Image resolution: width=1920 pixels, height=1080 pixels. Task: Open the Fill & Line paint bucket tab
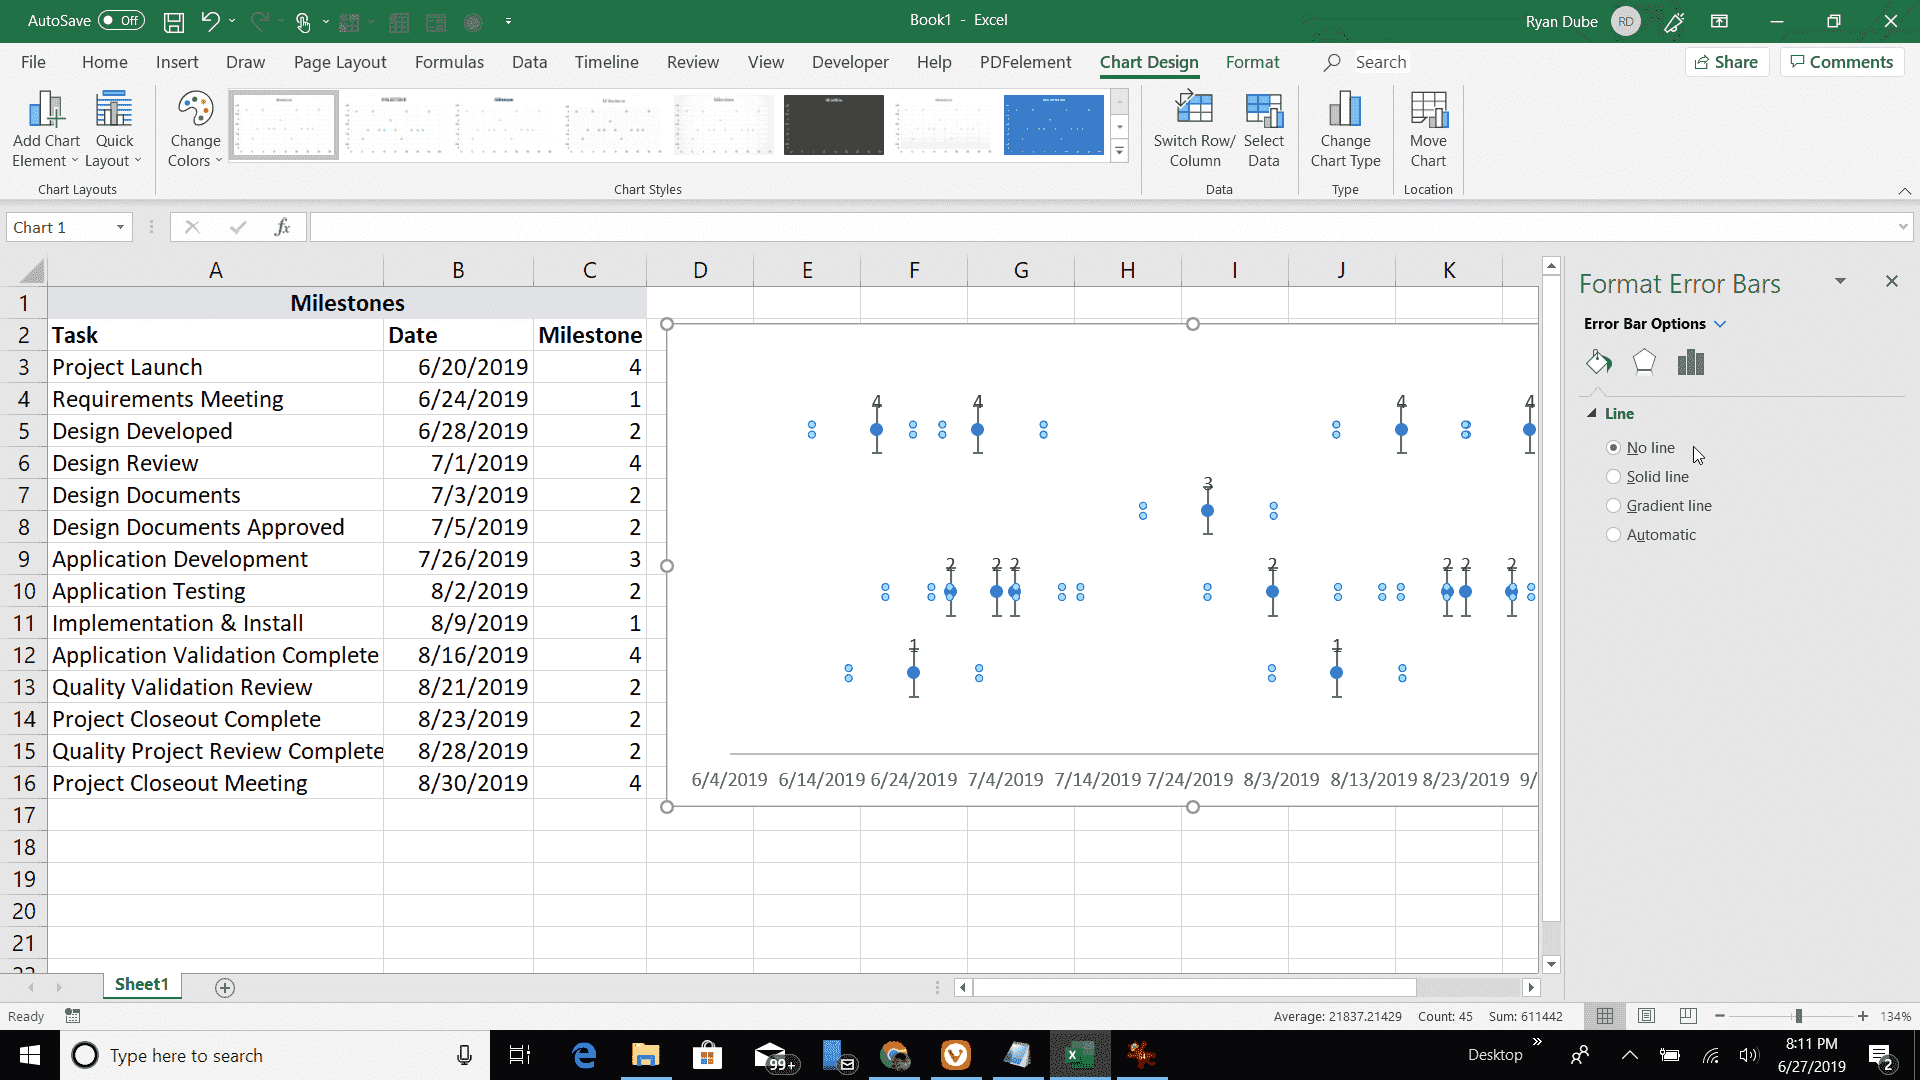[1598, 362]
